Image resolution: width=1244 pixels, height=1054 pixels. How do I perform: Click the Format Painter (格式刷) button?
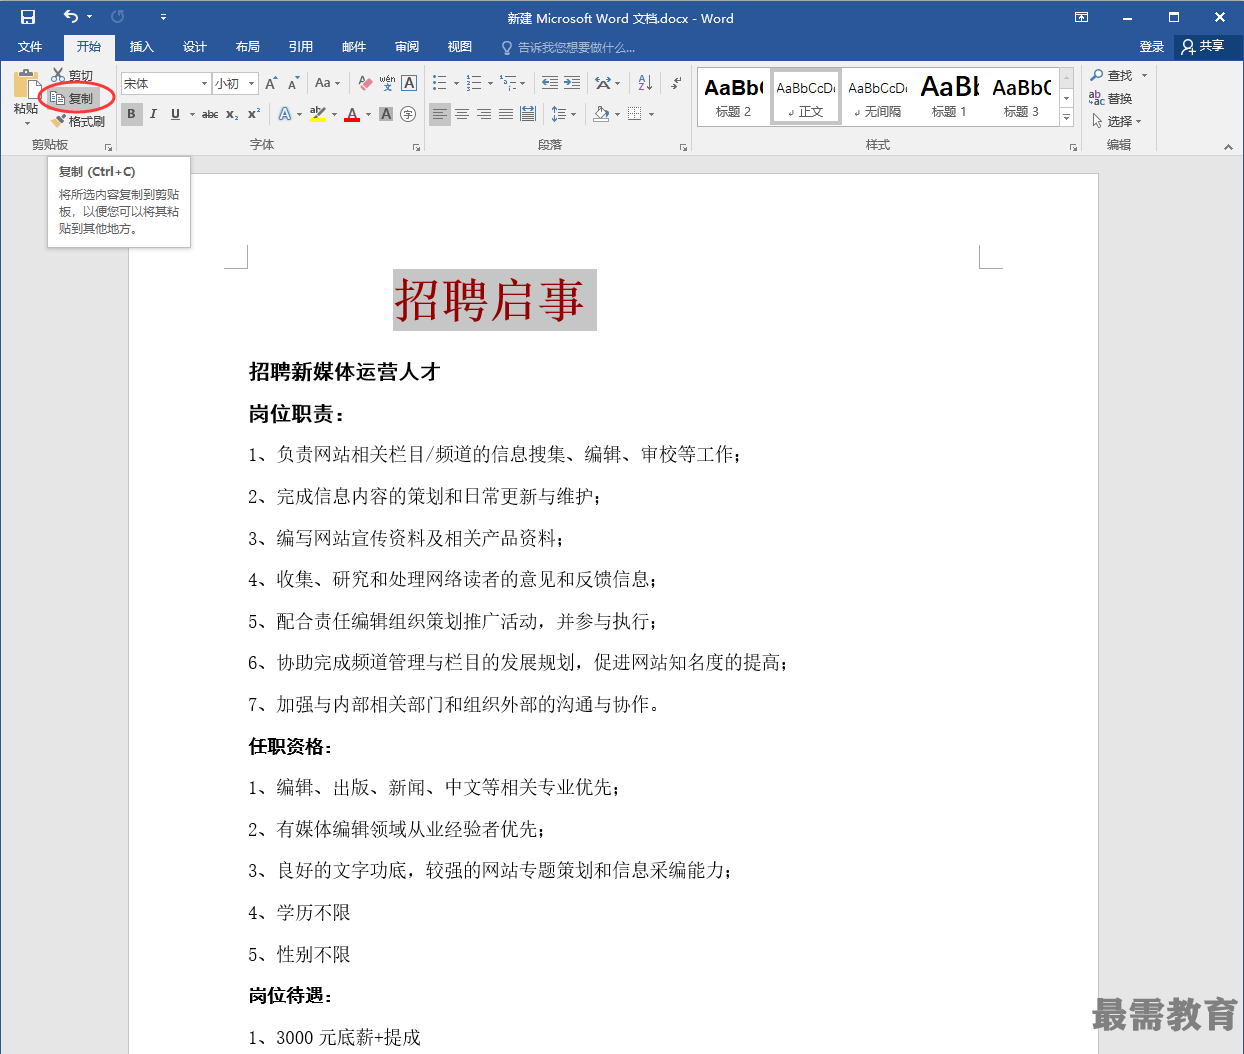click(78, 121)
